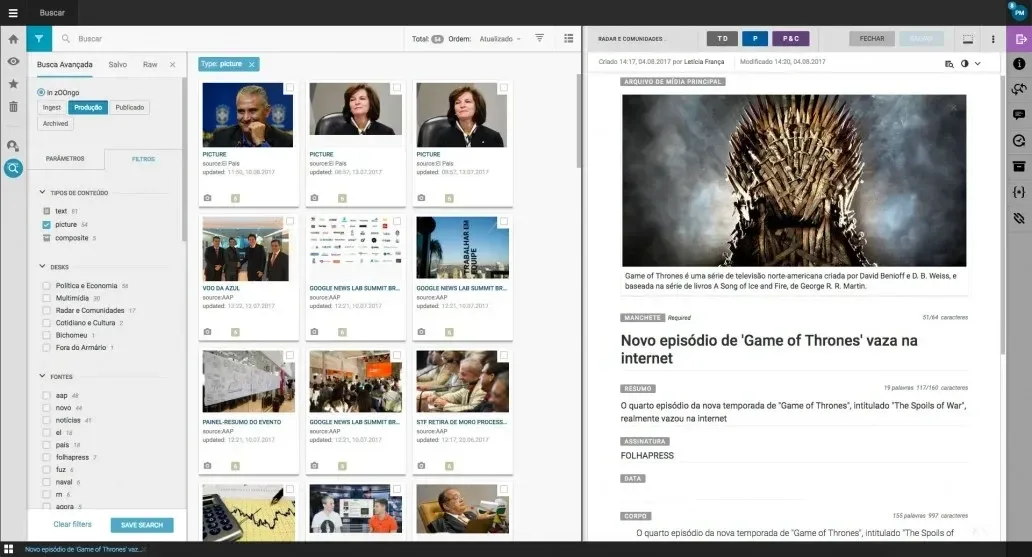Screen dimensions: 1032x557
Task: Open the comments panel icon
Action: coord(1019,115)
